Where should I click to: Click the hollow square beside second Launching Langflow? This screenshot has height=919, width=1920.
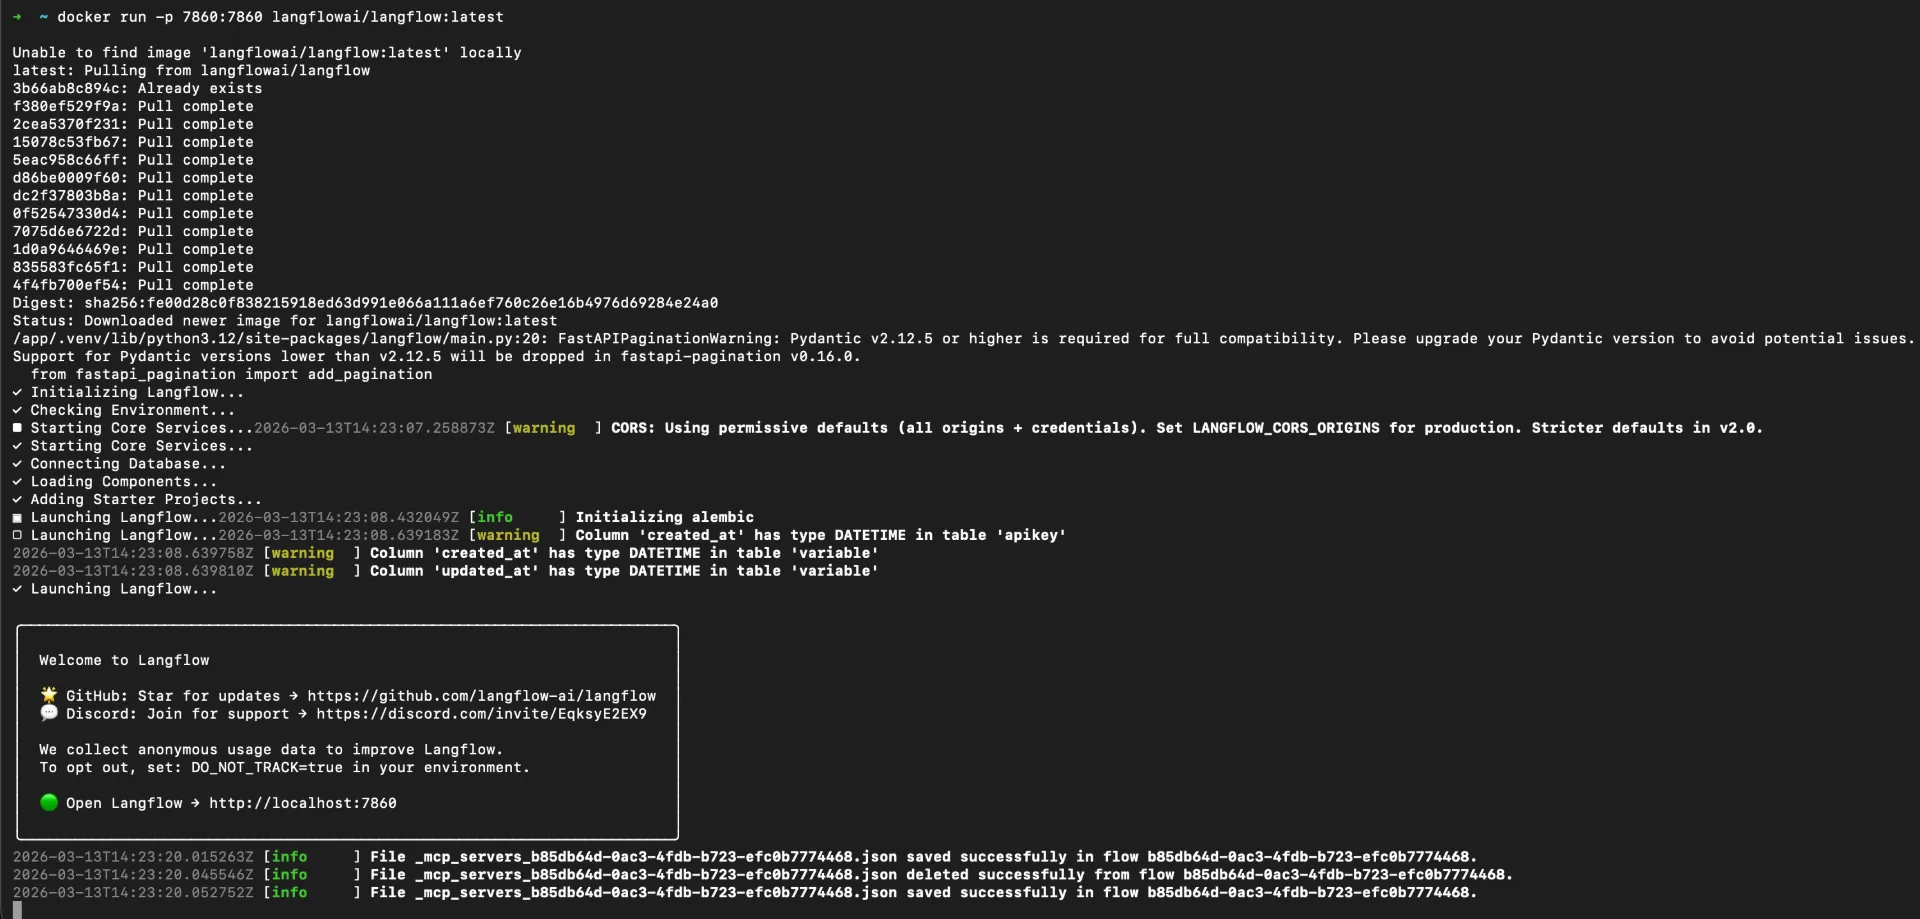[16, 535]
